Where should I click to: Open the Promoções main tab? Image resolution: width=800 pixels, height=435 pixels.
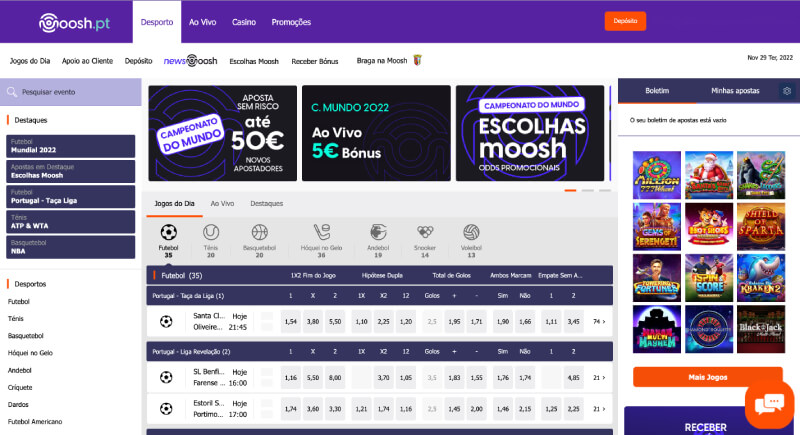click(x=291, y=22)
